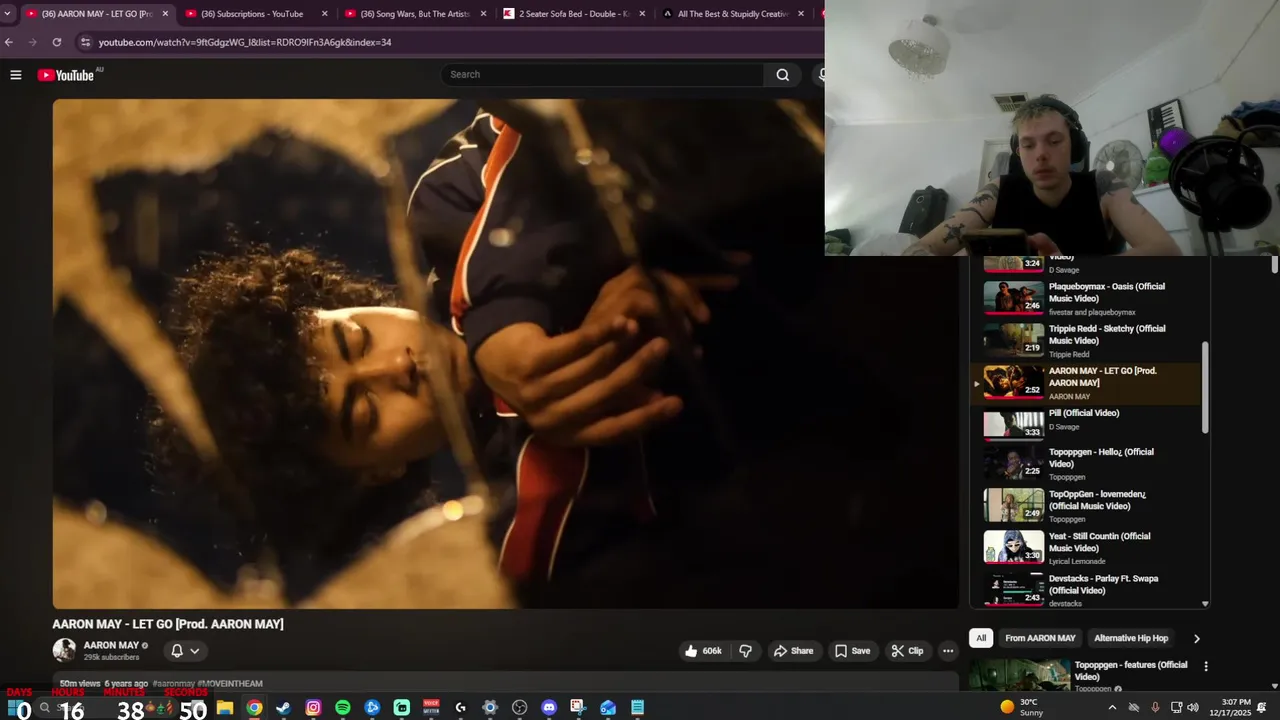Play Yeat - Still Countin playlist item
The image size is (1280, 720).
(1087, 548)
